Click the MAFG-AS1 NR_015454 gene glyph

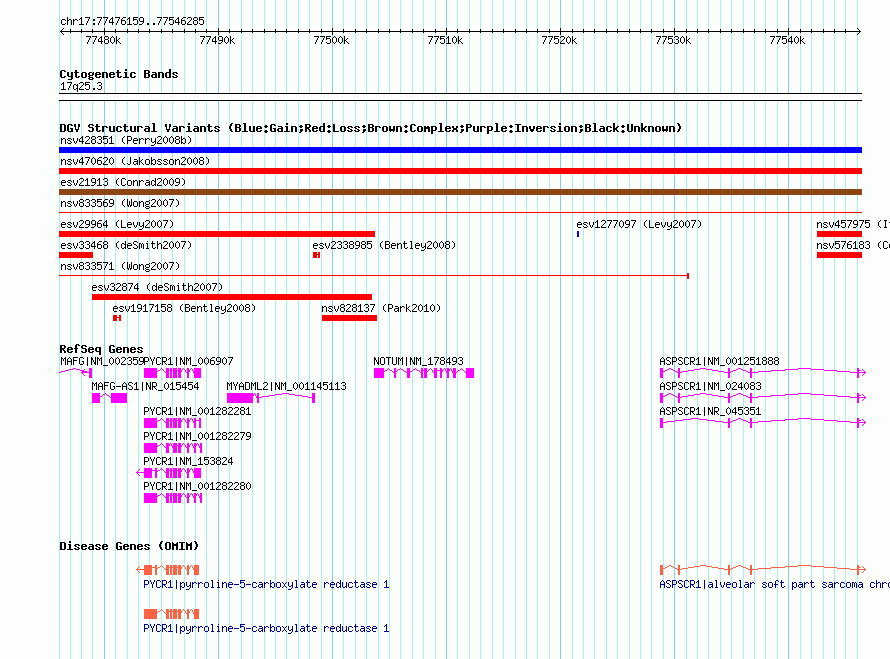pos(110,398)
